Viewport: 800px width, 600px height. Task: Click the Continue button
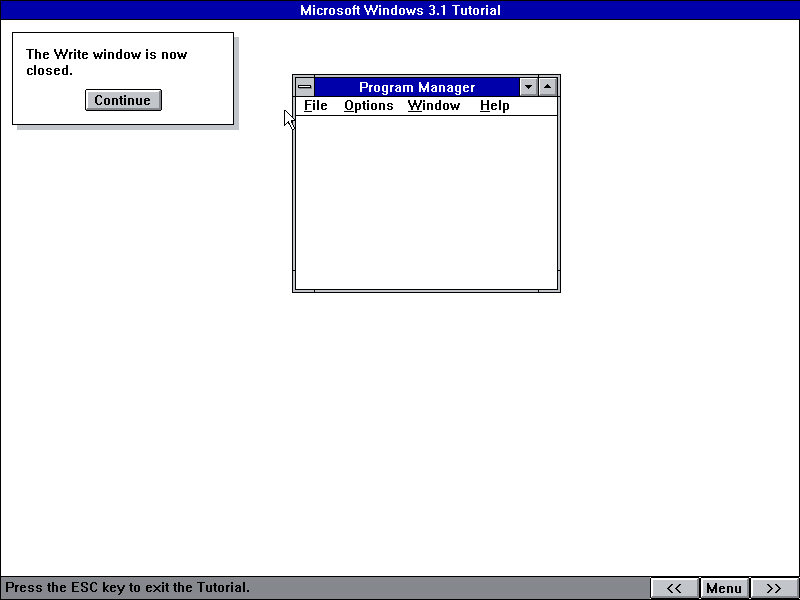point(123,100)
